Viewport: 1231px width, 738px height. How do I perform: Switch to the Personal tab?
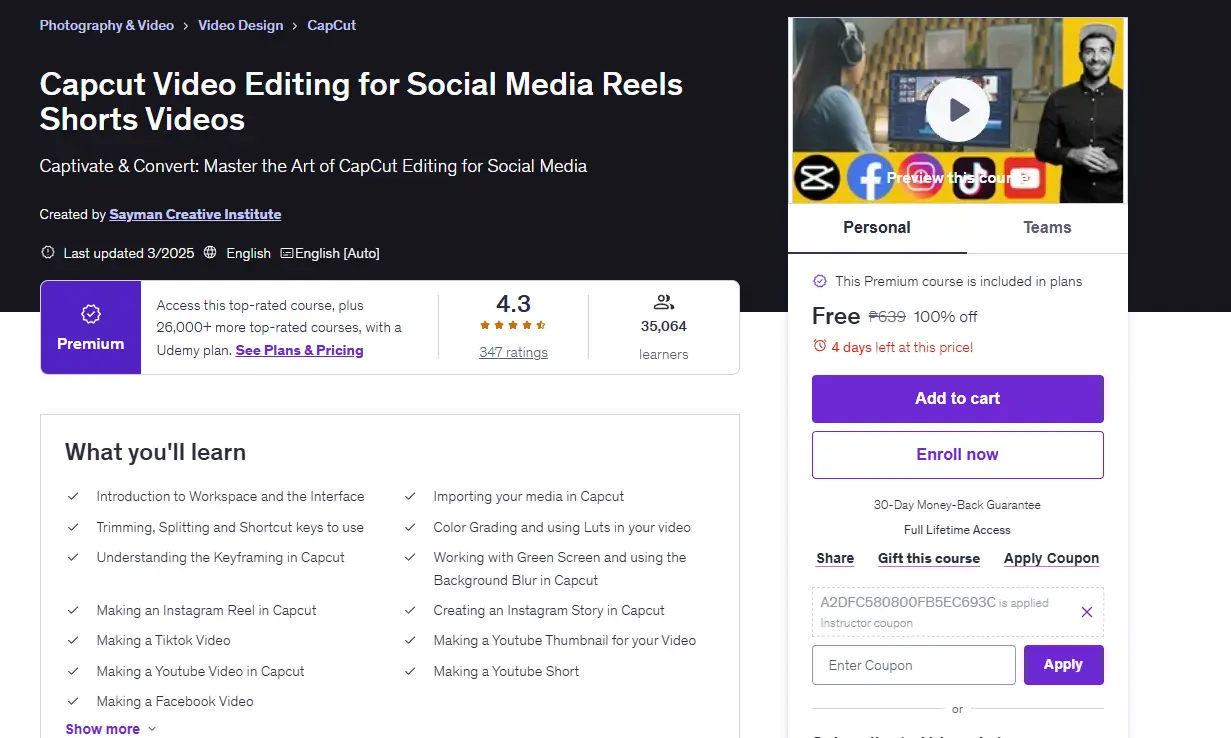tap(877, 227)
